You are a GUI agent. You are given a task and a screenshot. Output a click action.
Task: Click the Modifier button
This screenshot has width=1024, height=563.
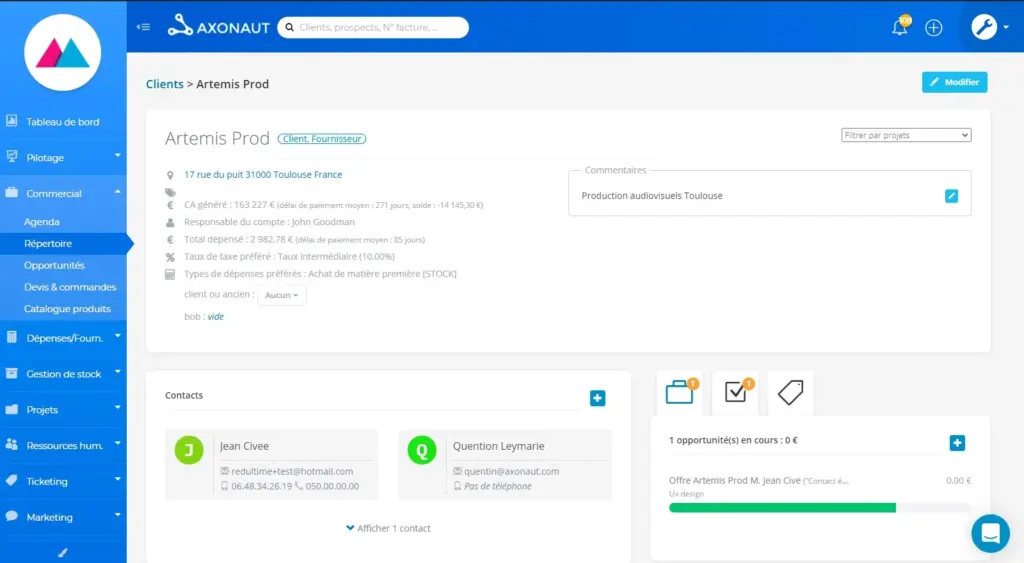tap(954, 82)
